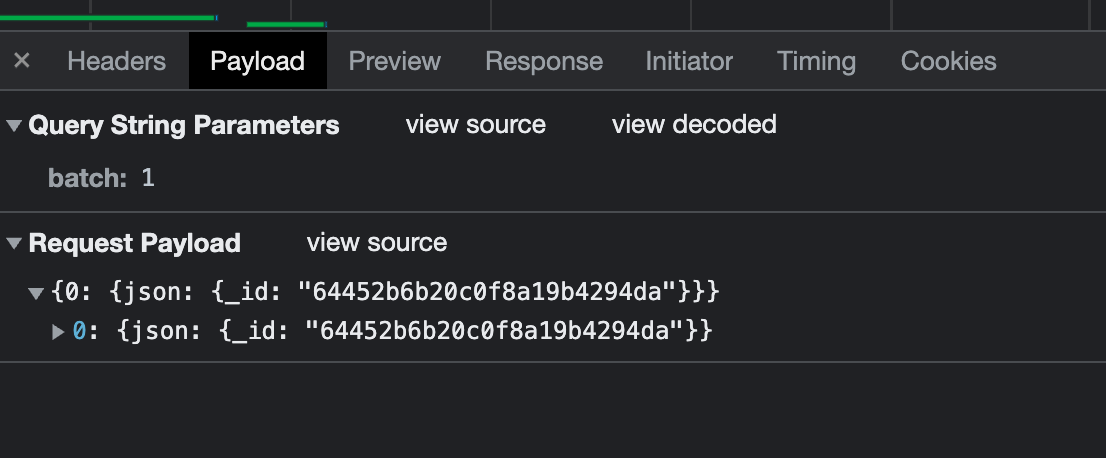
Task: Collapse the root payload object arrow
Action: [36, 293]
